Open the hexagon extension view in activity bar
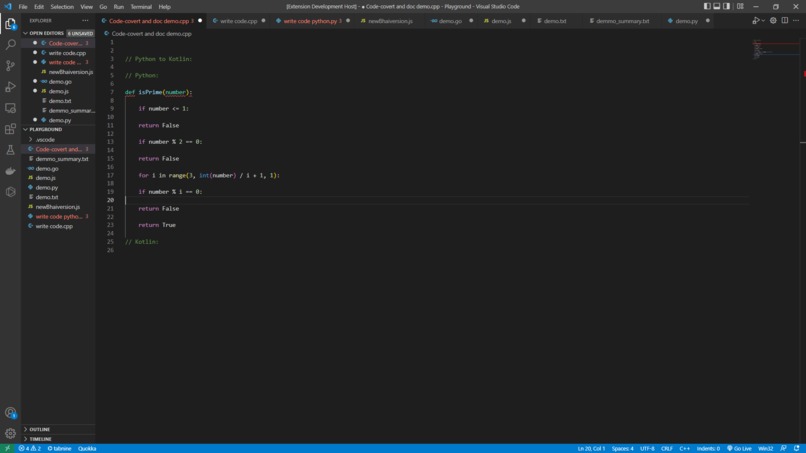Image resolution: width=806 pixels, height=453 pixels. pos(10,192)
